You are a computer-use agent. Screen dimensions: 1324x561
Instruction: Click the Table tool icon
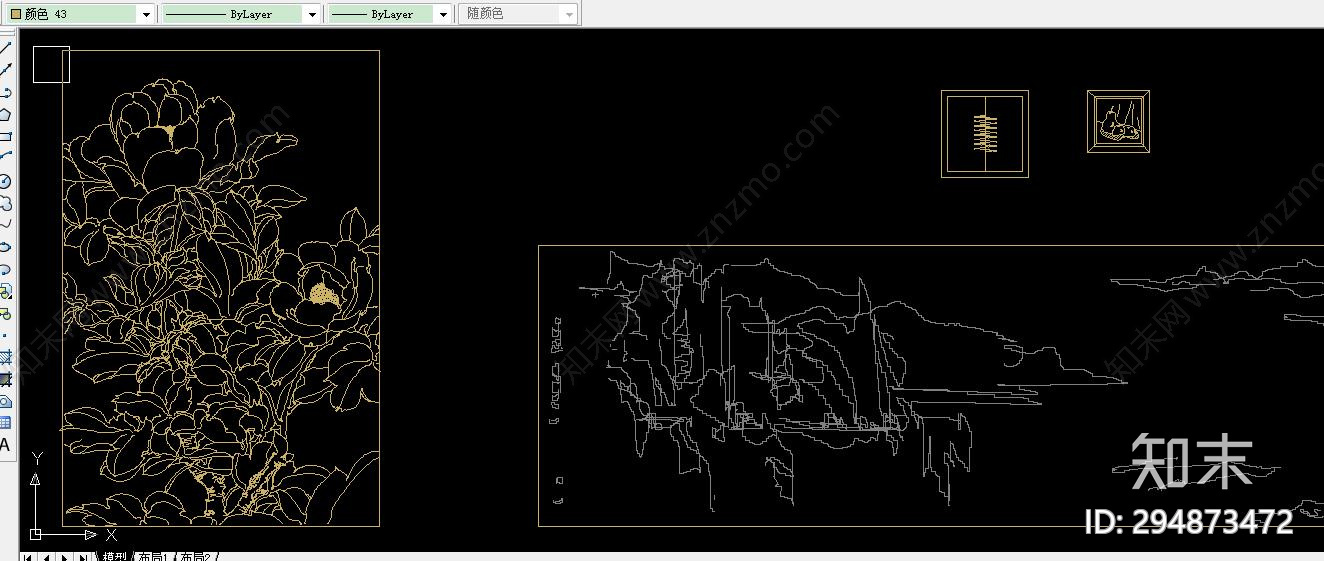(6, 423)
